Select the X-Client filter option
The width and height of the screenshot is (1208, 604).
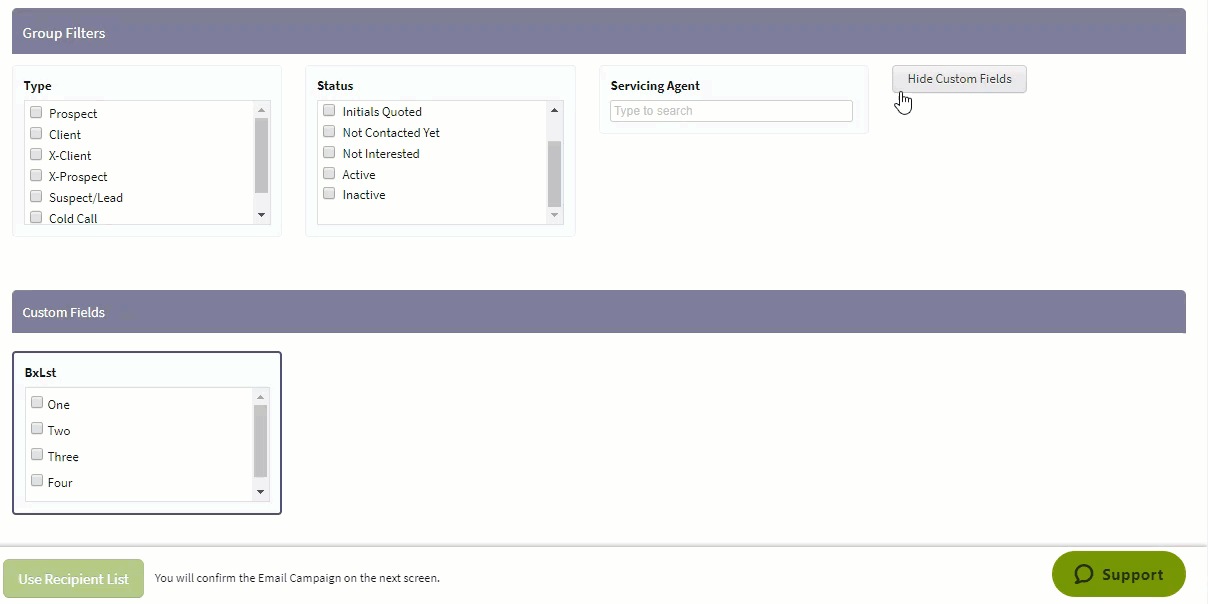click(x=36, y=155)
